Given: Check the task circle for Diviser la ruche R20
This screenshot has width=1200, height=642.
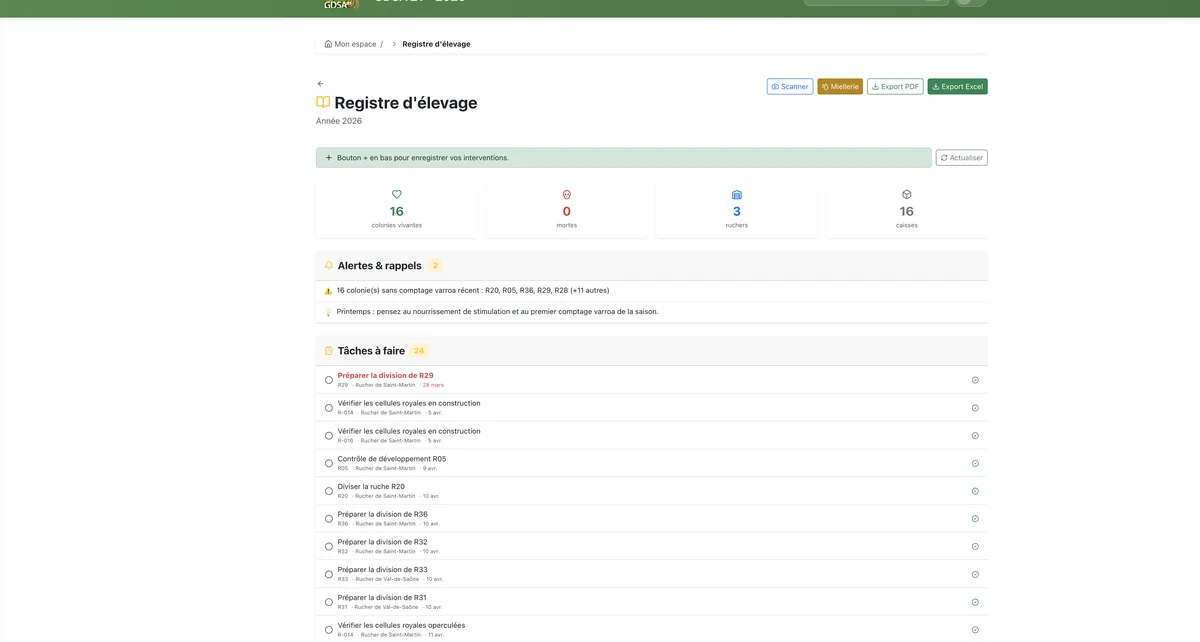Looking at the screenshot, I should 328,490.
